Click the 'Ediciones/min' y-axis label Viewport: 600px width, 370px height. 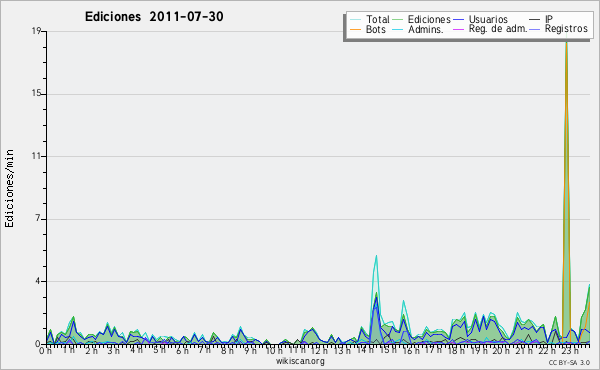9,188
